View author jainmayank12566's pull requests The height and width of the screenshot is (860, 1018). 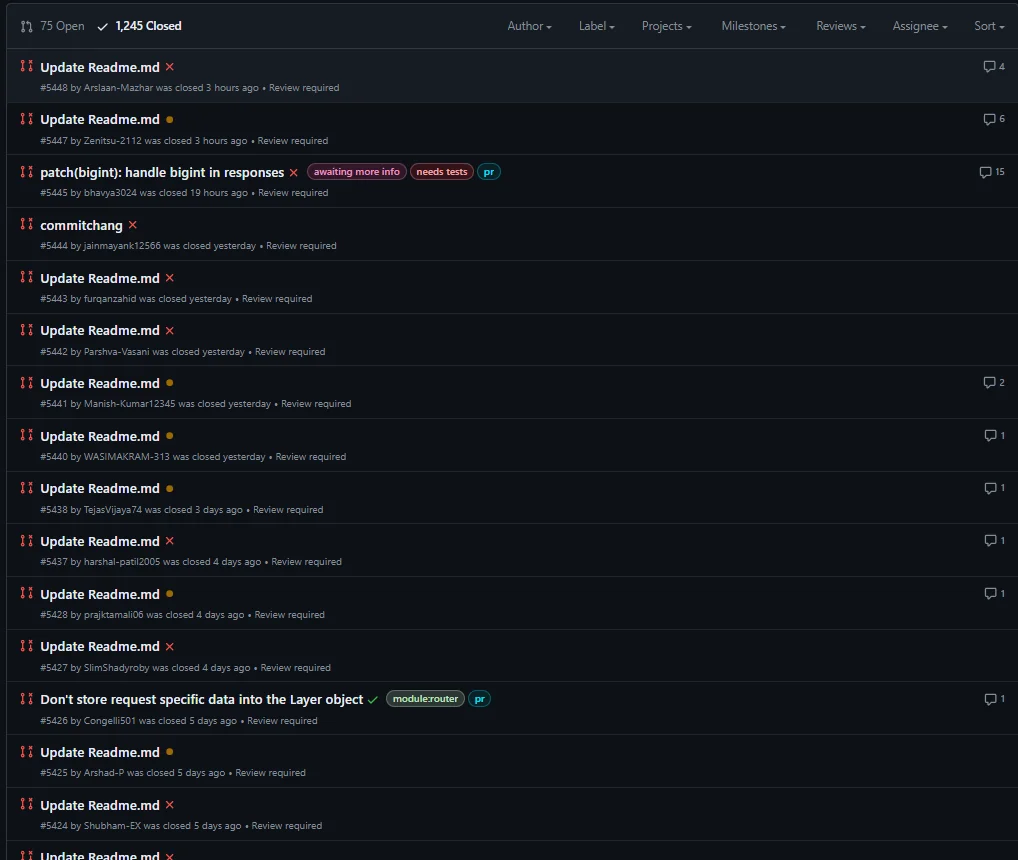(122, 246)
